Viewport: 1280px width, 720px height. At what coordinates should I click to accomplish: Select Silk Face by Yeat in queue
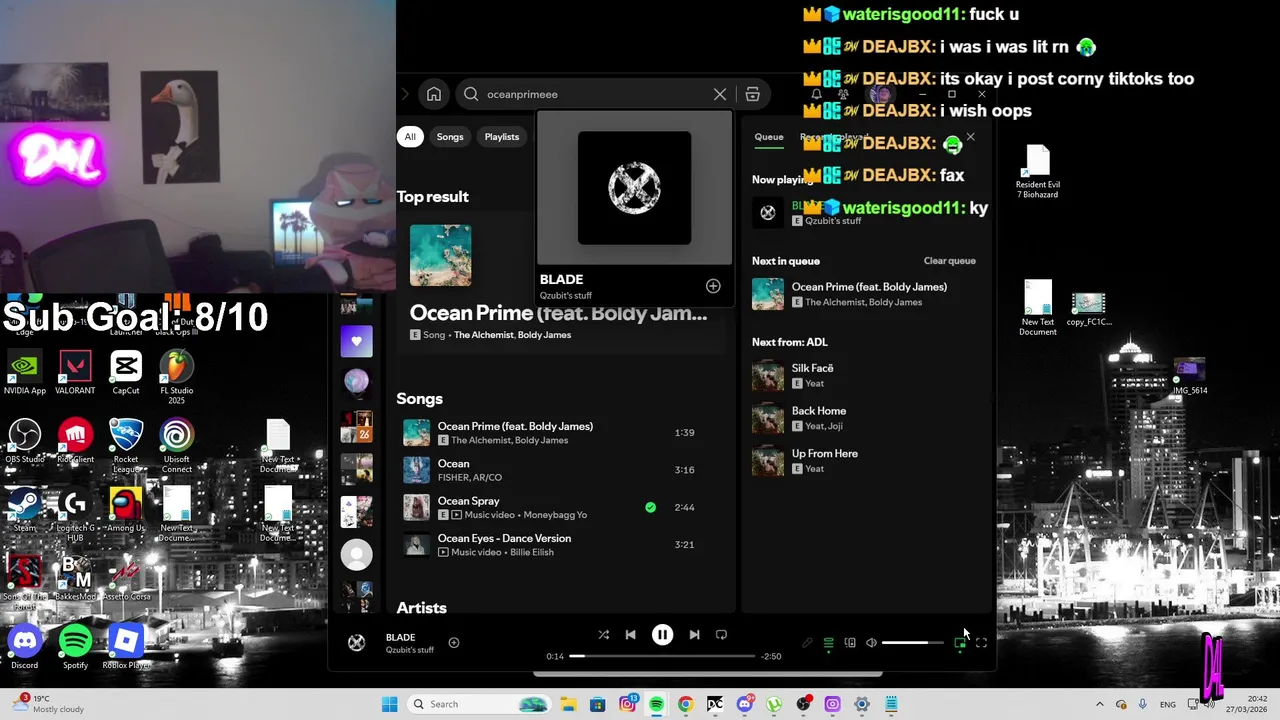(x=866, y=375)
